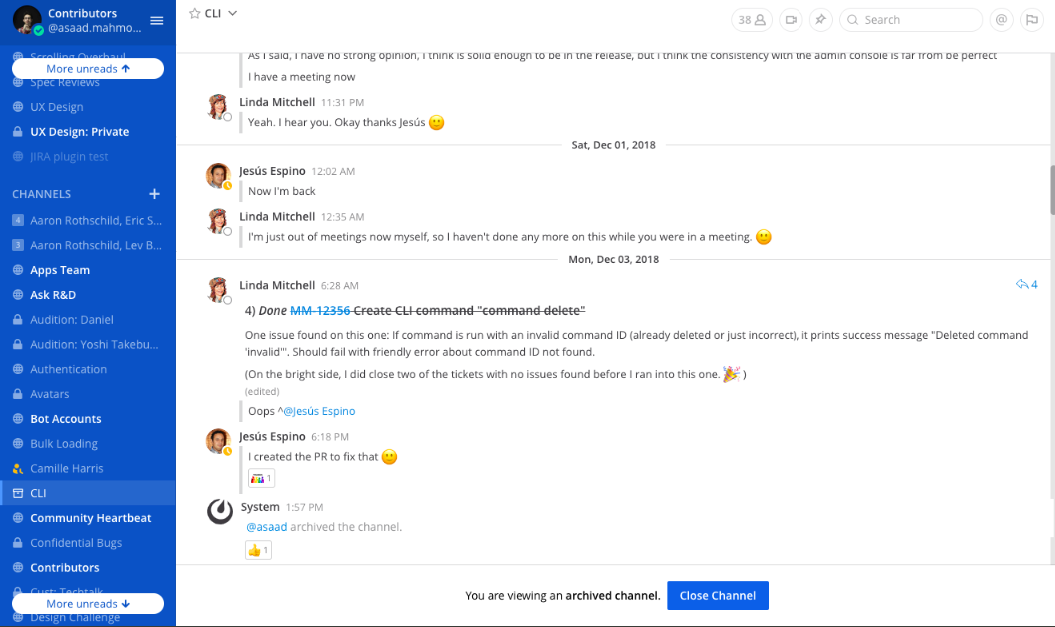Image resolution: width=1055 pixels, height=627 pixels.
Task: Jump to More unreads below
Action: point(88,603)
